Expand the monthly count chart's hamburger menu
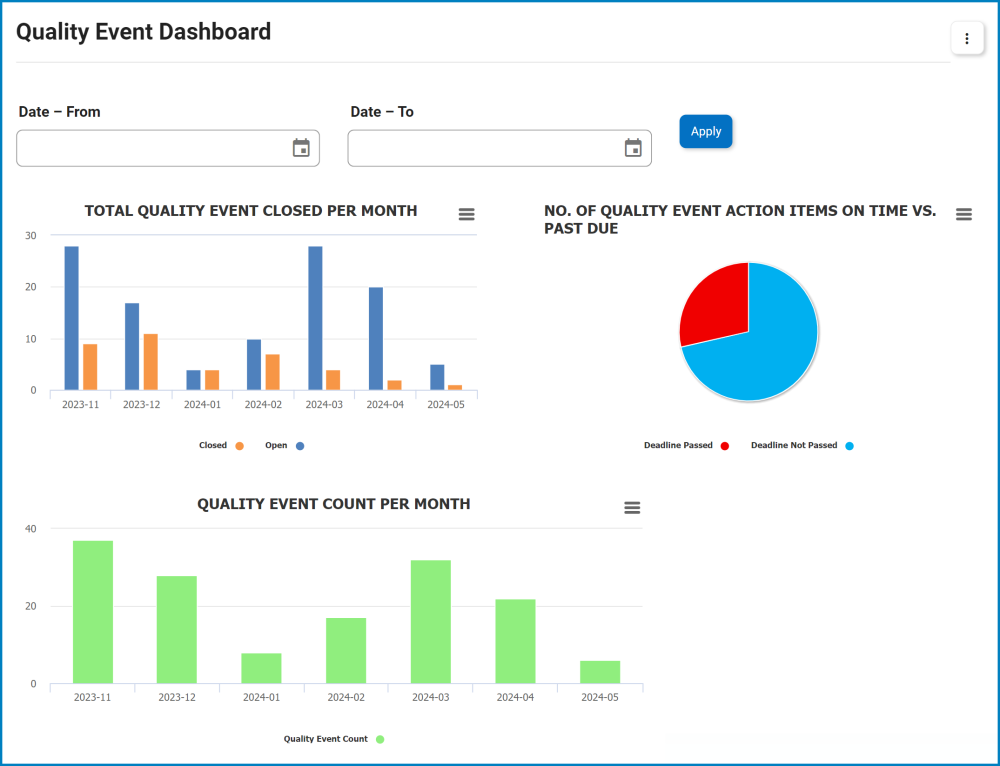This screenshot has height=766, width=1000. point(631,507)
